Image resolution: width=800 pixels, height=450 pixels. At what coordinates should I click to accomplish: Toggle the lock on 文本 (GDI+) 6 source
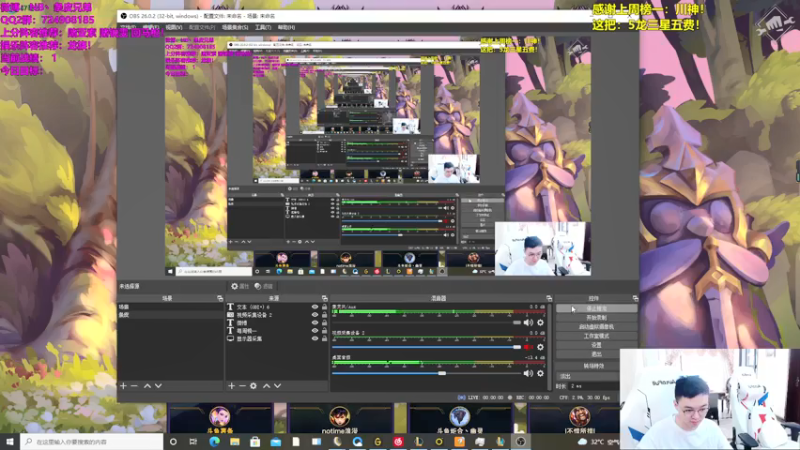point(324,307)
